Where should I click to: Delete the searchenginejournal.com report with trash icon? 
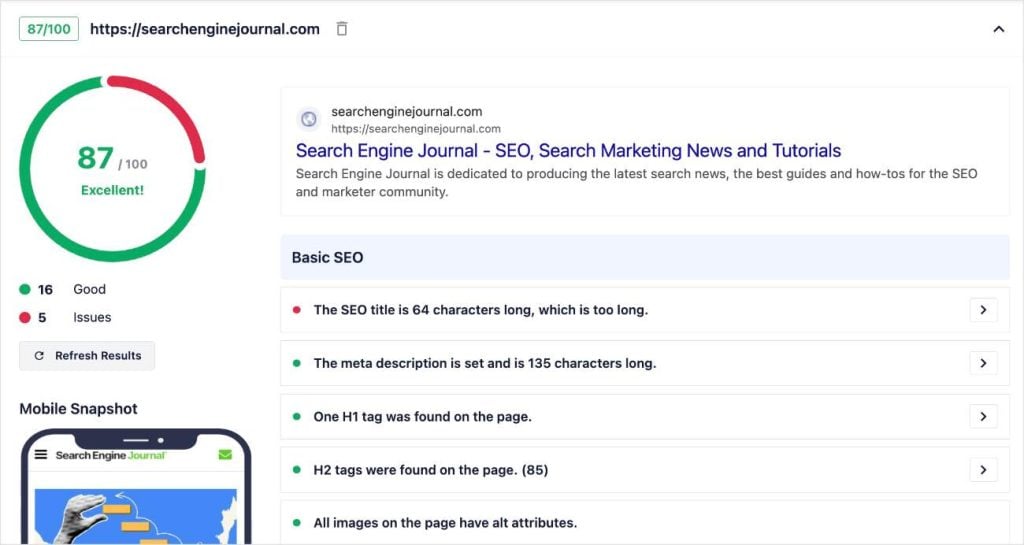pos(342,29)
